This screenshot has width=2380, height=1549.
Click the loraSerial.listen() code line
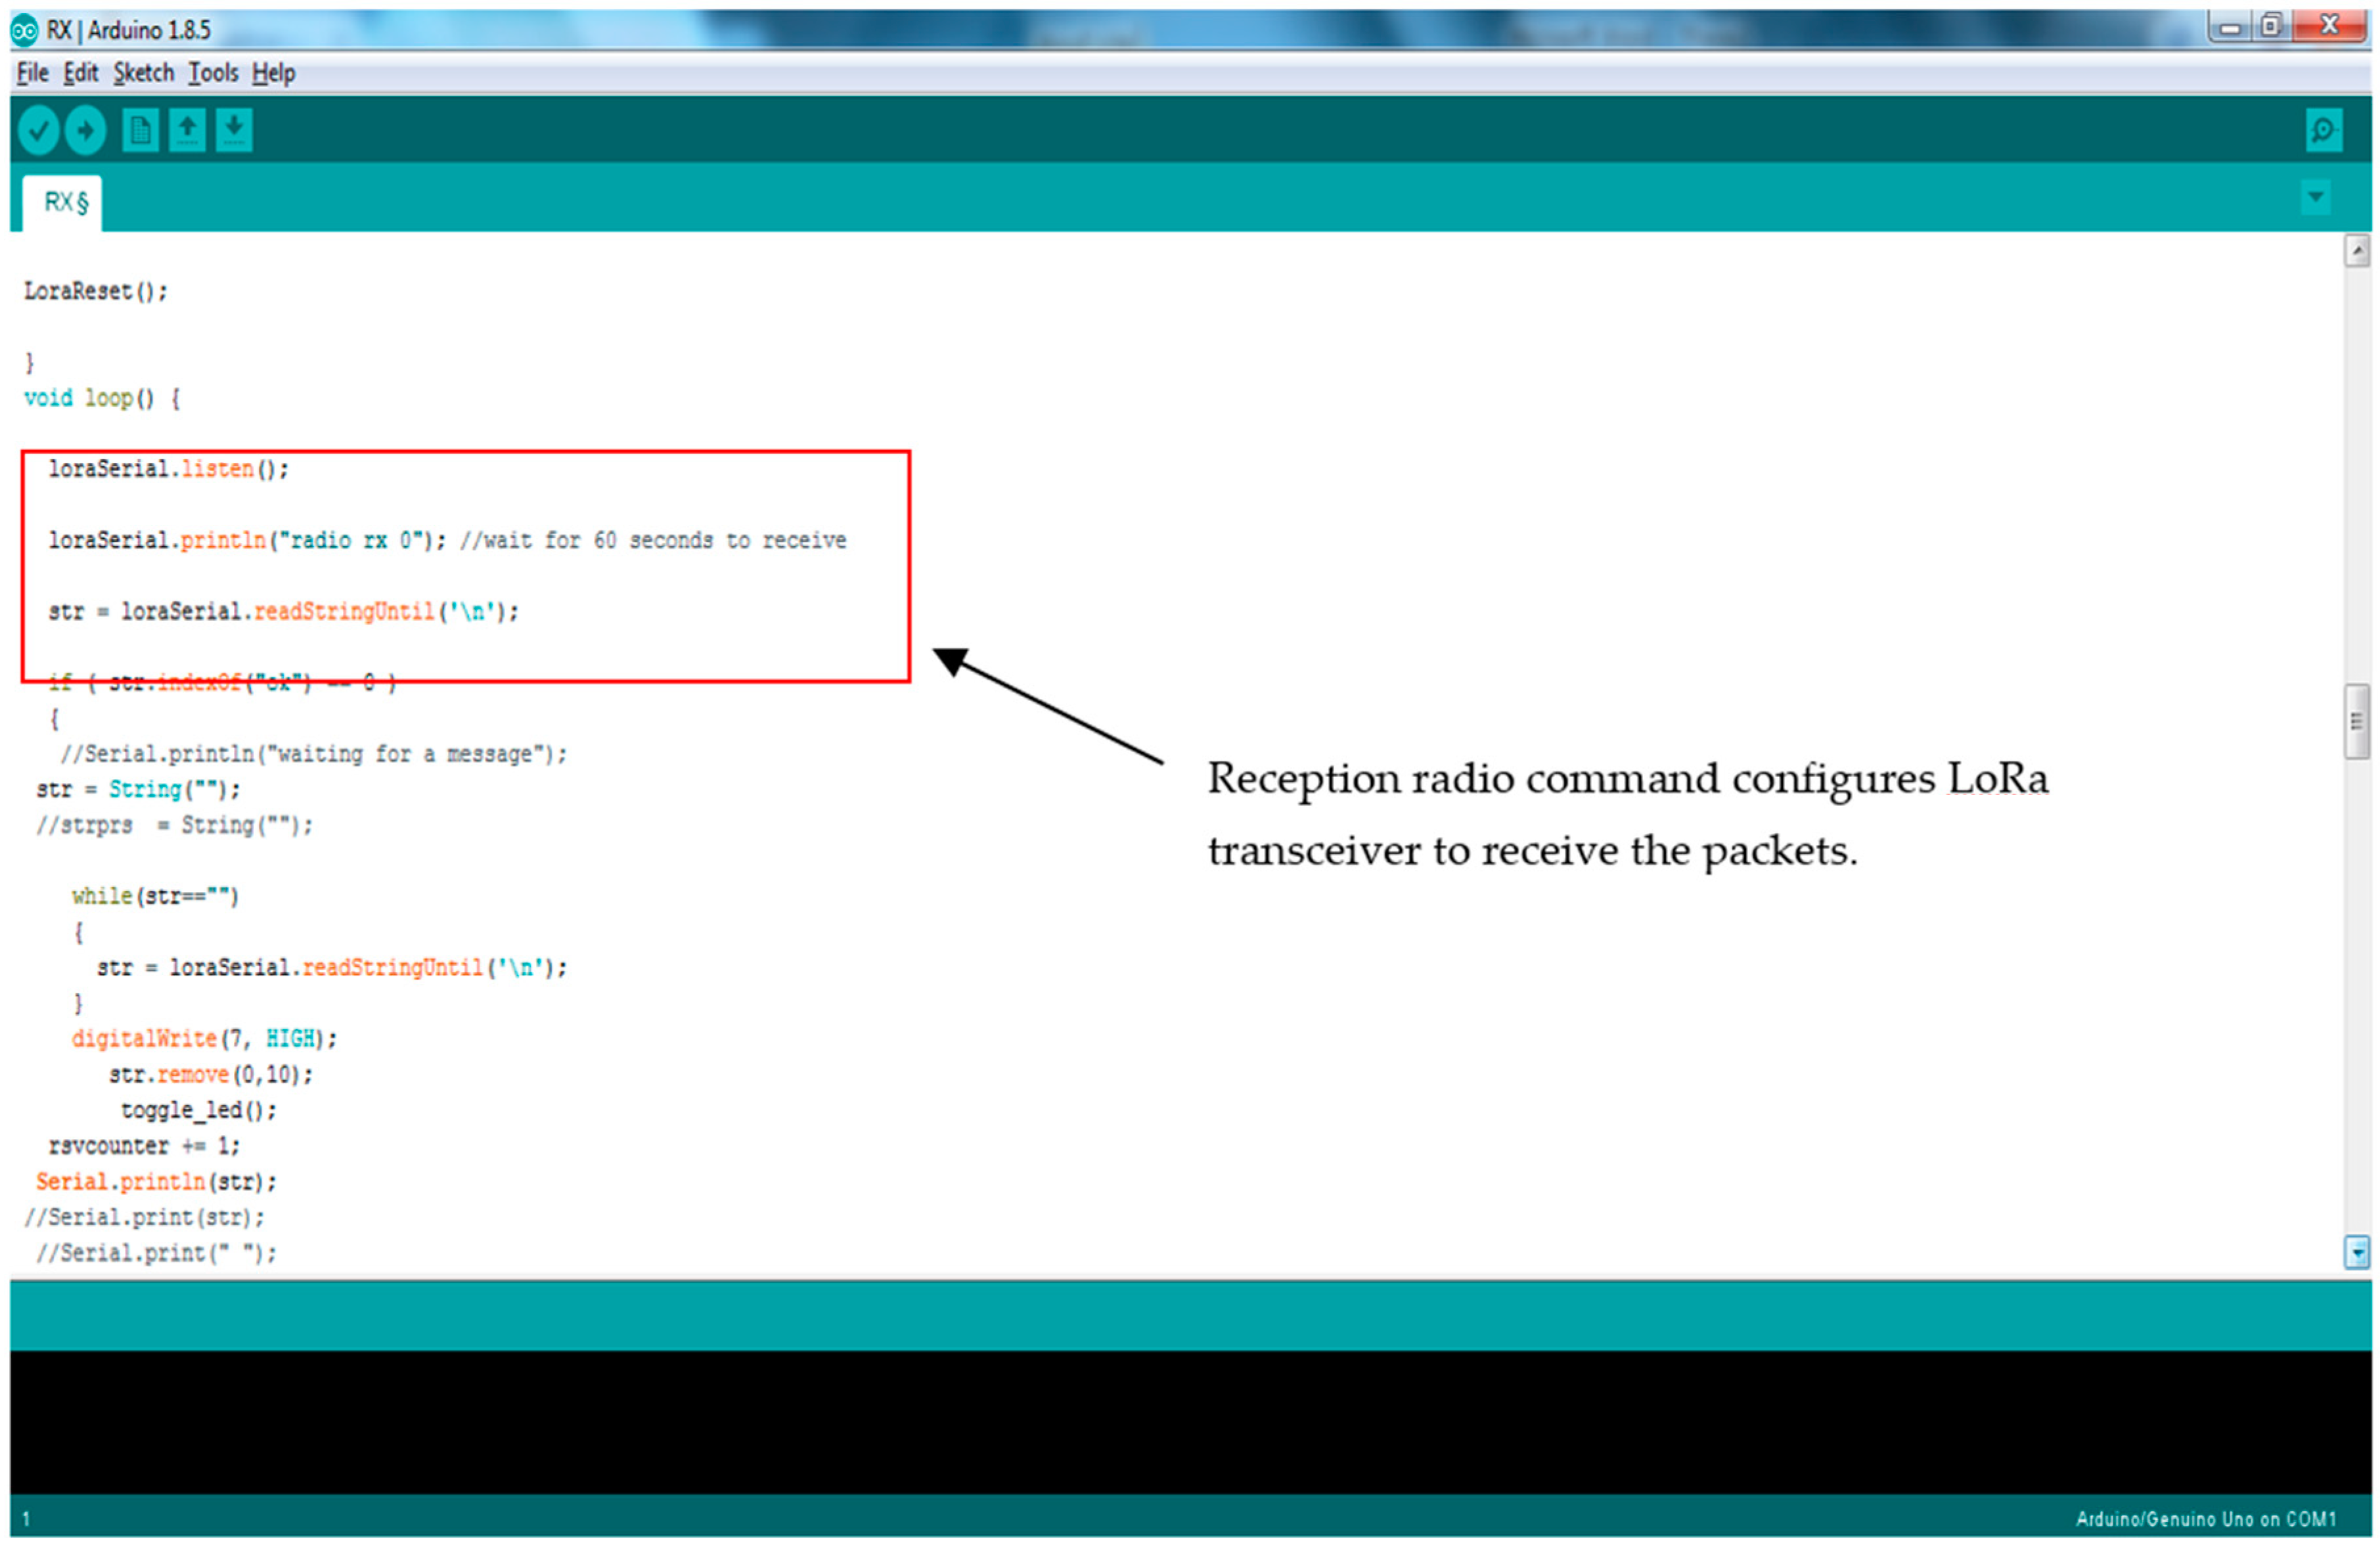pyautogui.click(x=168, y=469)
